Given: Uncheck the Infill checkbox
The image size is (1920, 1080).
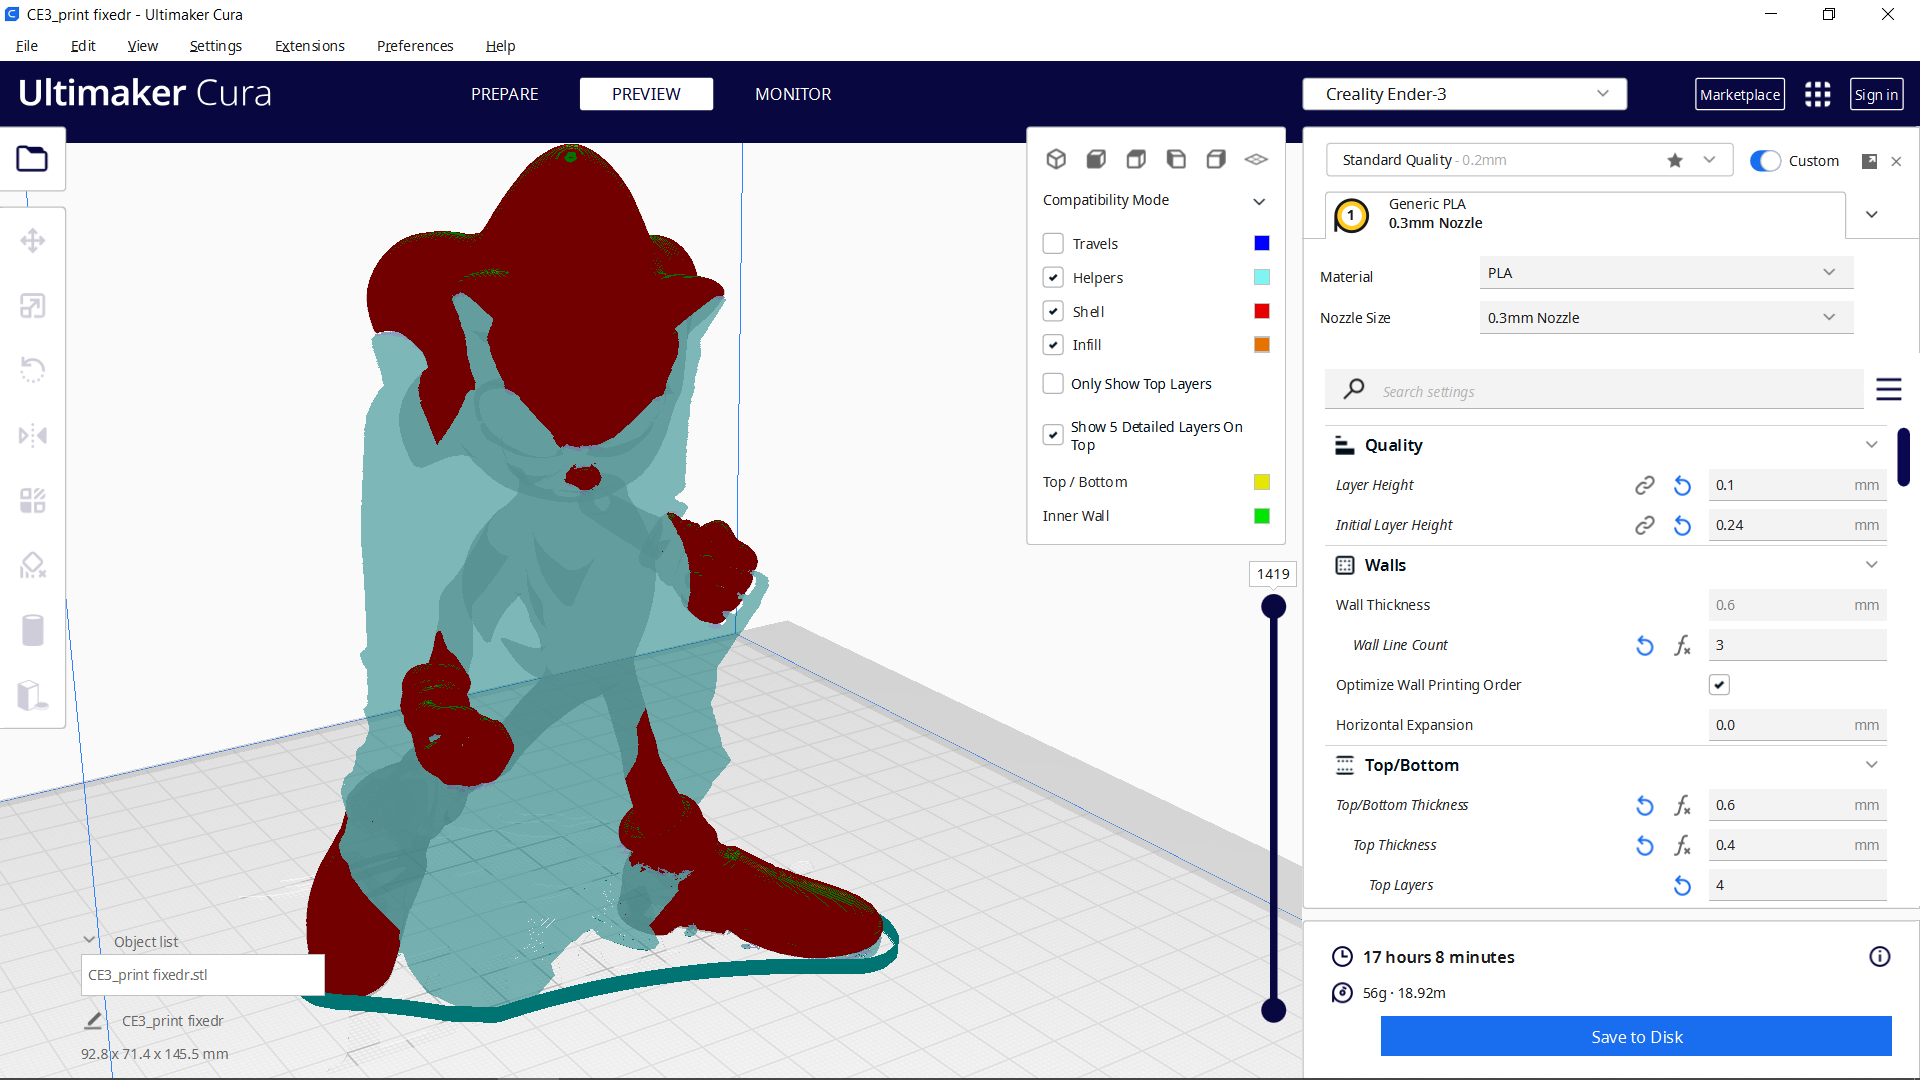Looking at the screenshot, I should tap(1053, 345).
